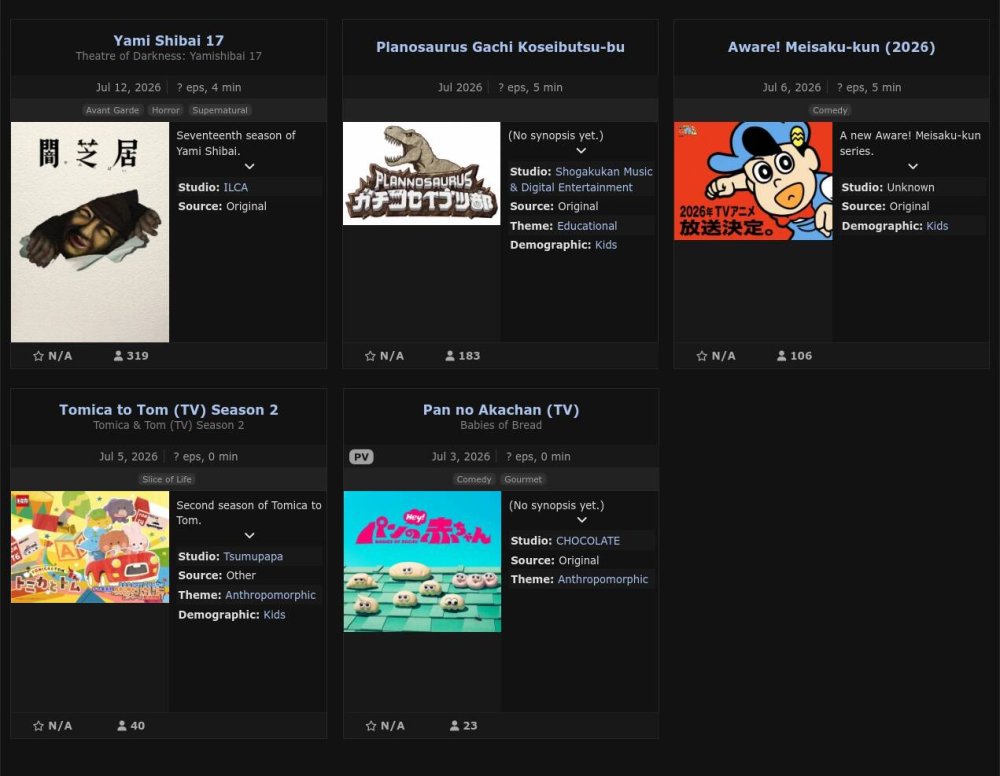This screenshot has width=1000, height=776.
Task: Play the PV badge on Pan no Akachan
Action: click(361, 457)
